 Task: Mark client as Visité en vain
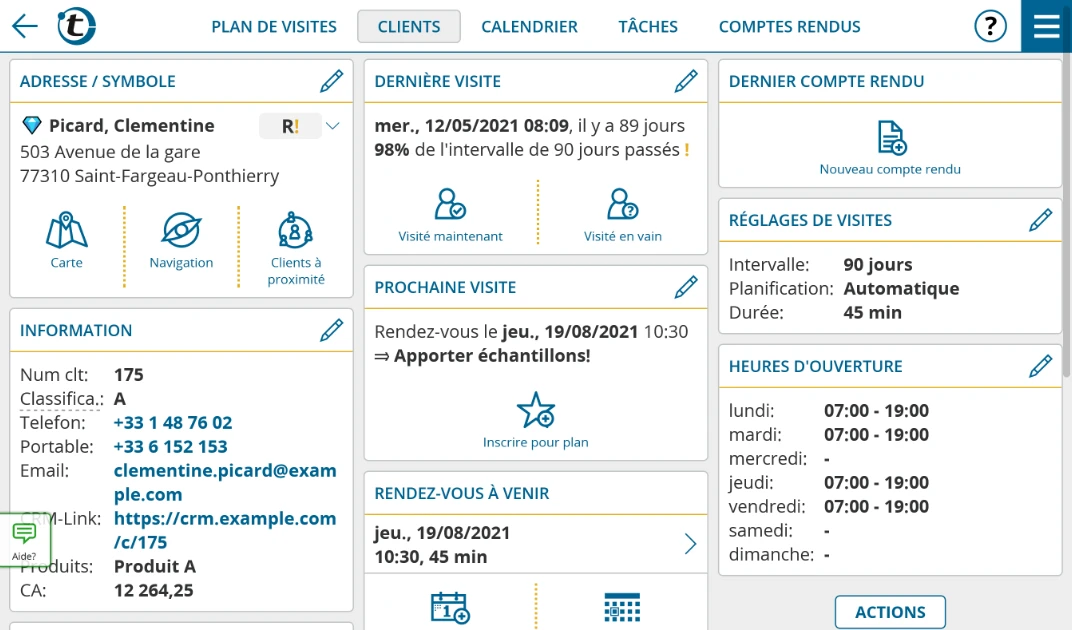(622, 215)
